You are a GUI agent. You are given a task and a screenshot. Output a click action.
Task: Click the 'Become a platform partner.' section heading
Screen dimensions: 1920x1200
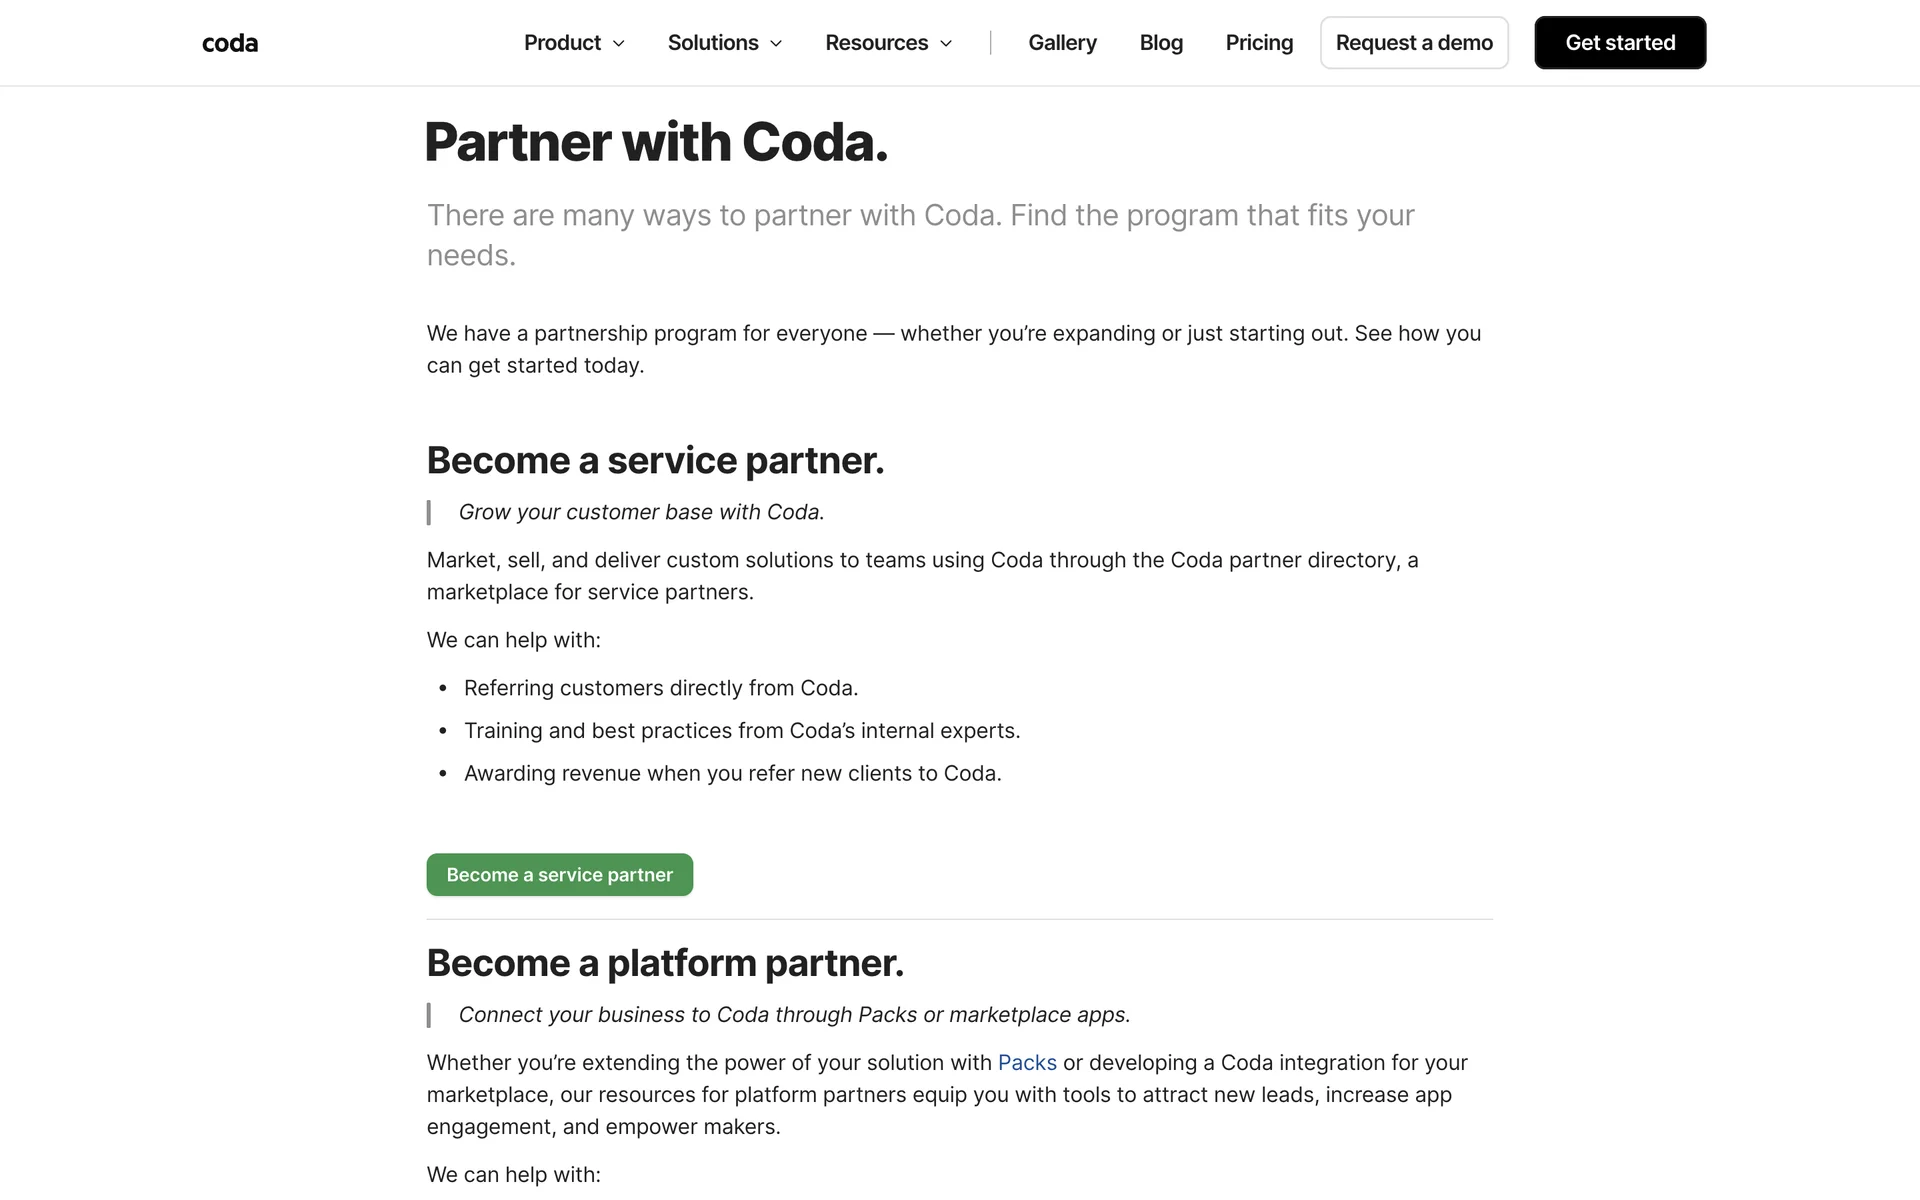665,963
